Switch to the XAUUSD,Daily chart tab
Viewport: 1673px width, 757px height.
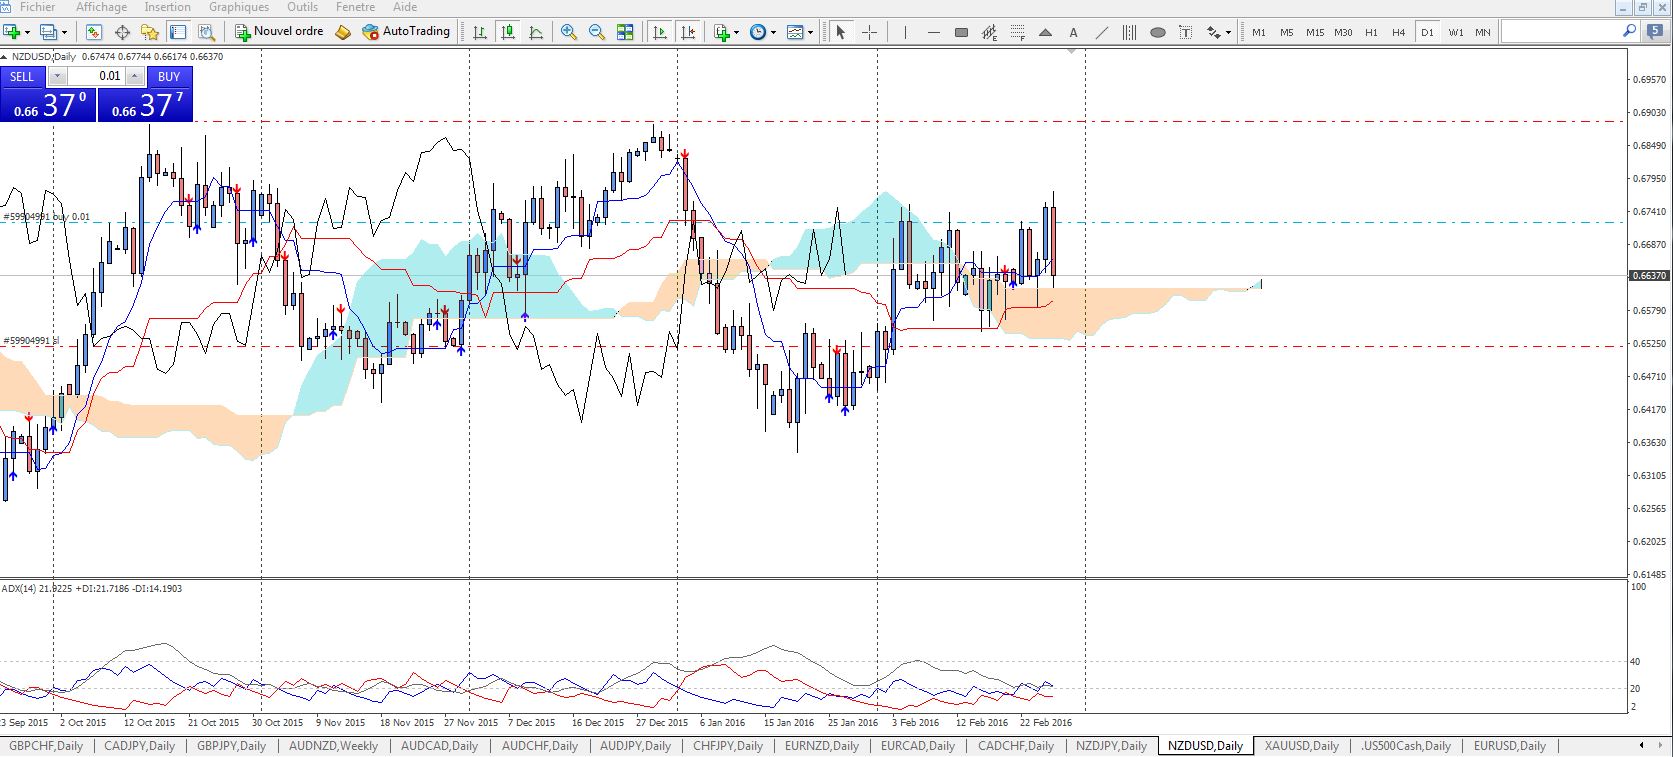pos(1301,746)
